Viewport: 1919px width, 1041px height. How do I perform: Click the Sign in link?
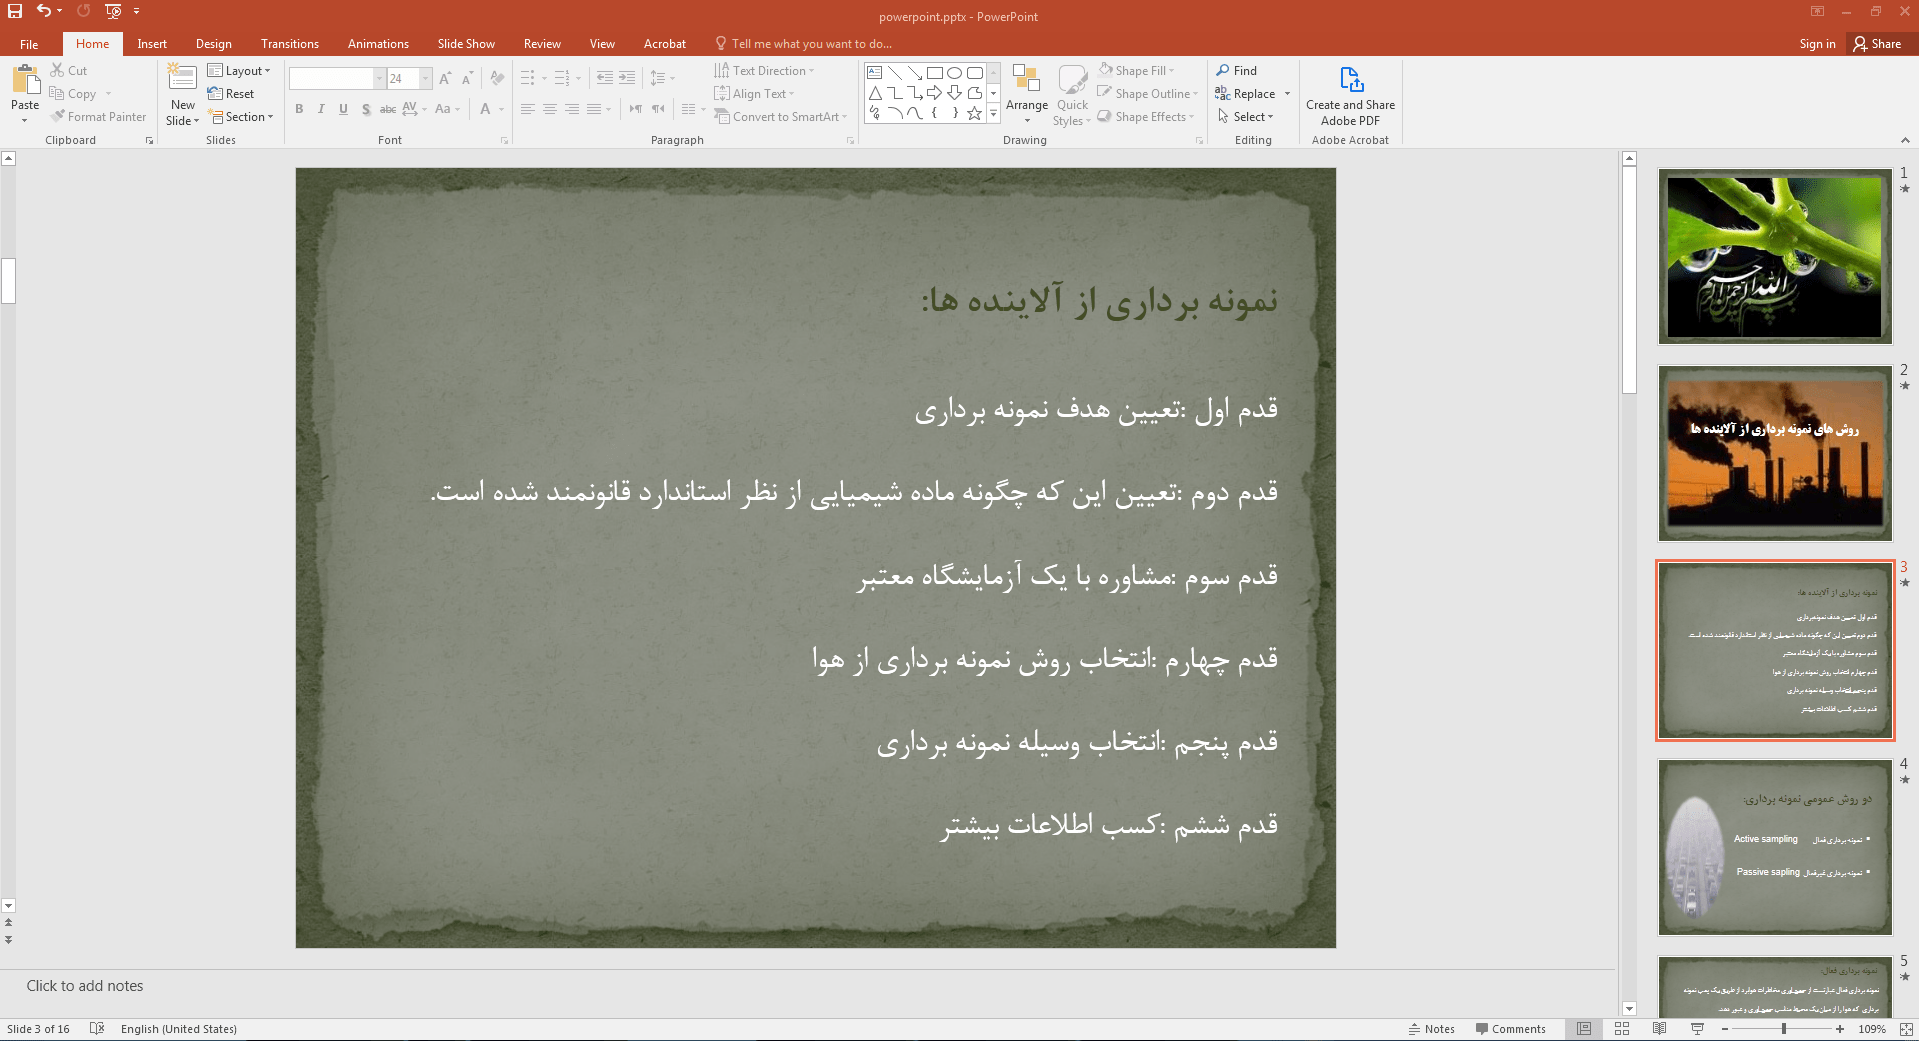(1817, 44)
